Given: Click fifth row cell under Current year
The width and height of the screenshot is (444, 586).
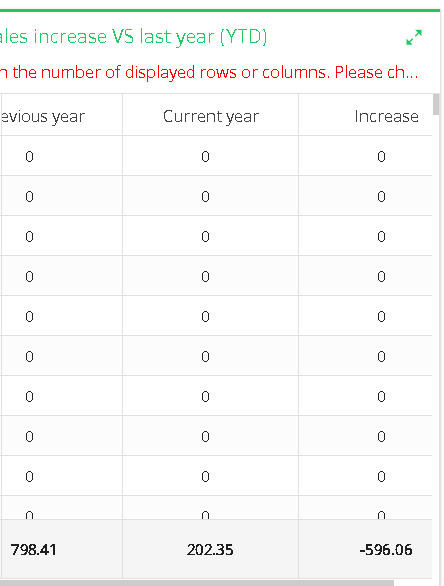Looking at the screenshot, I should tap(210, 316).
